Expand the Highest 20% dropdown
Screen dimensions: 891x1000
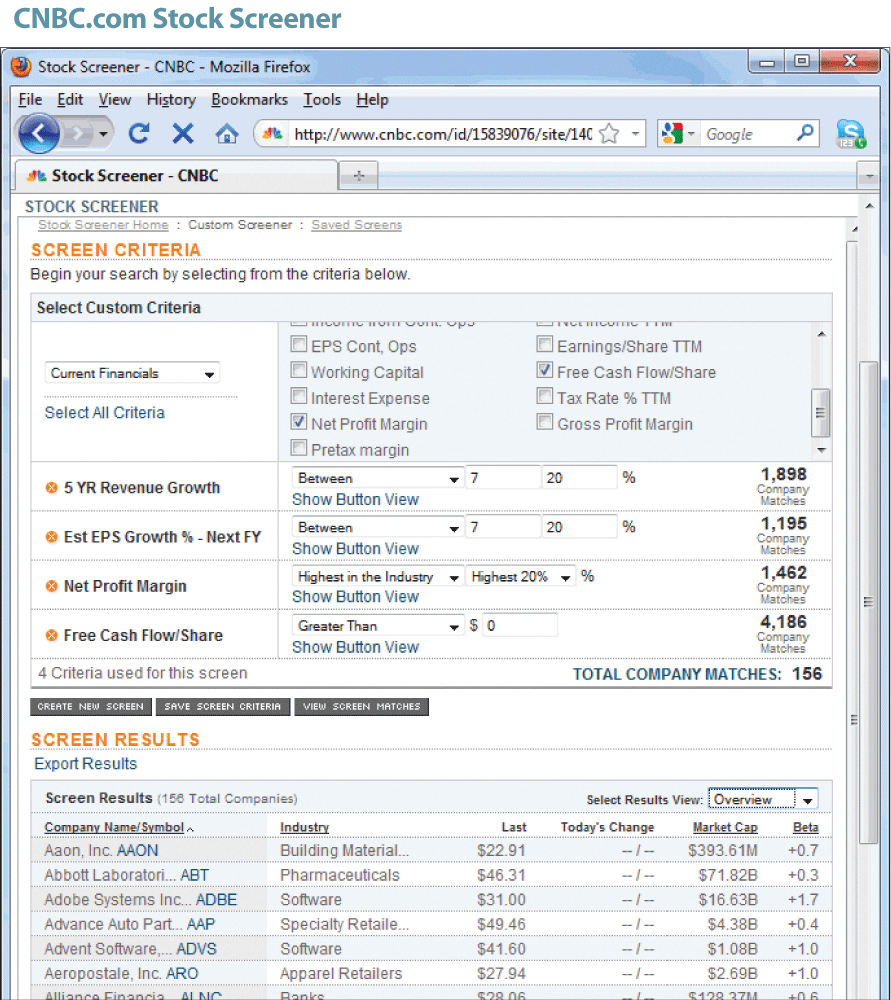coord(521,577)
